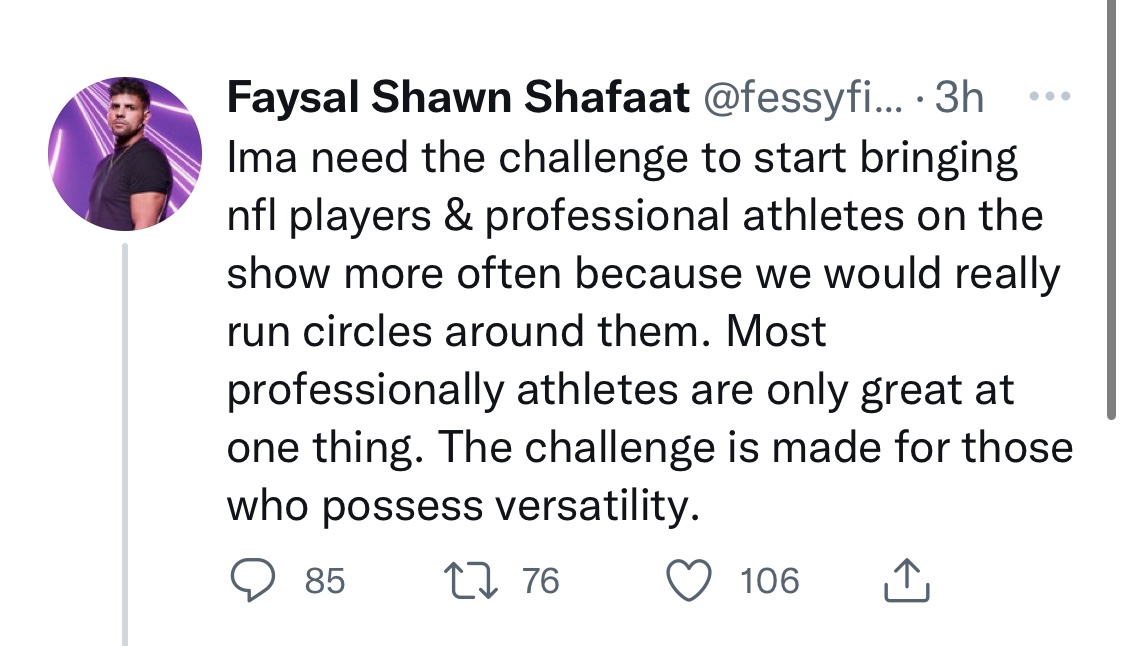Open the three-dot more options menu

click(1050, 95)
